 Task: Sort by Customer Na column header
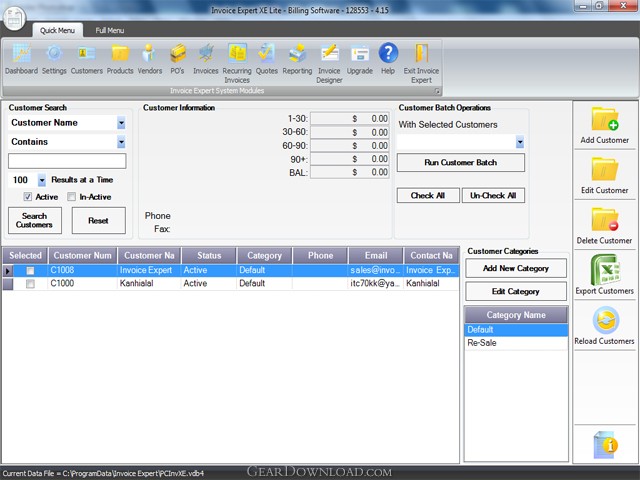point(149,256)
